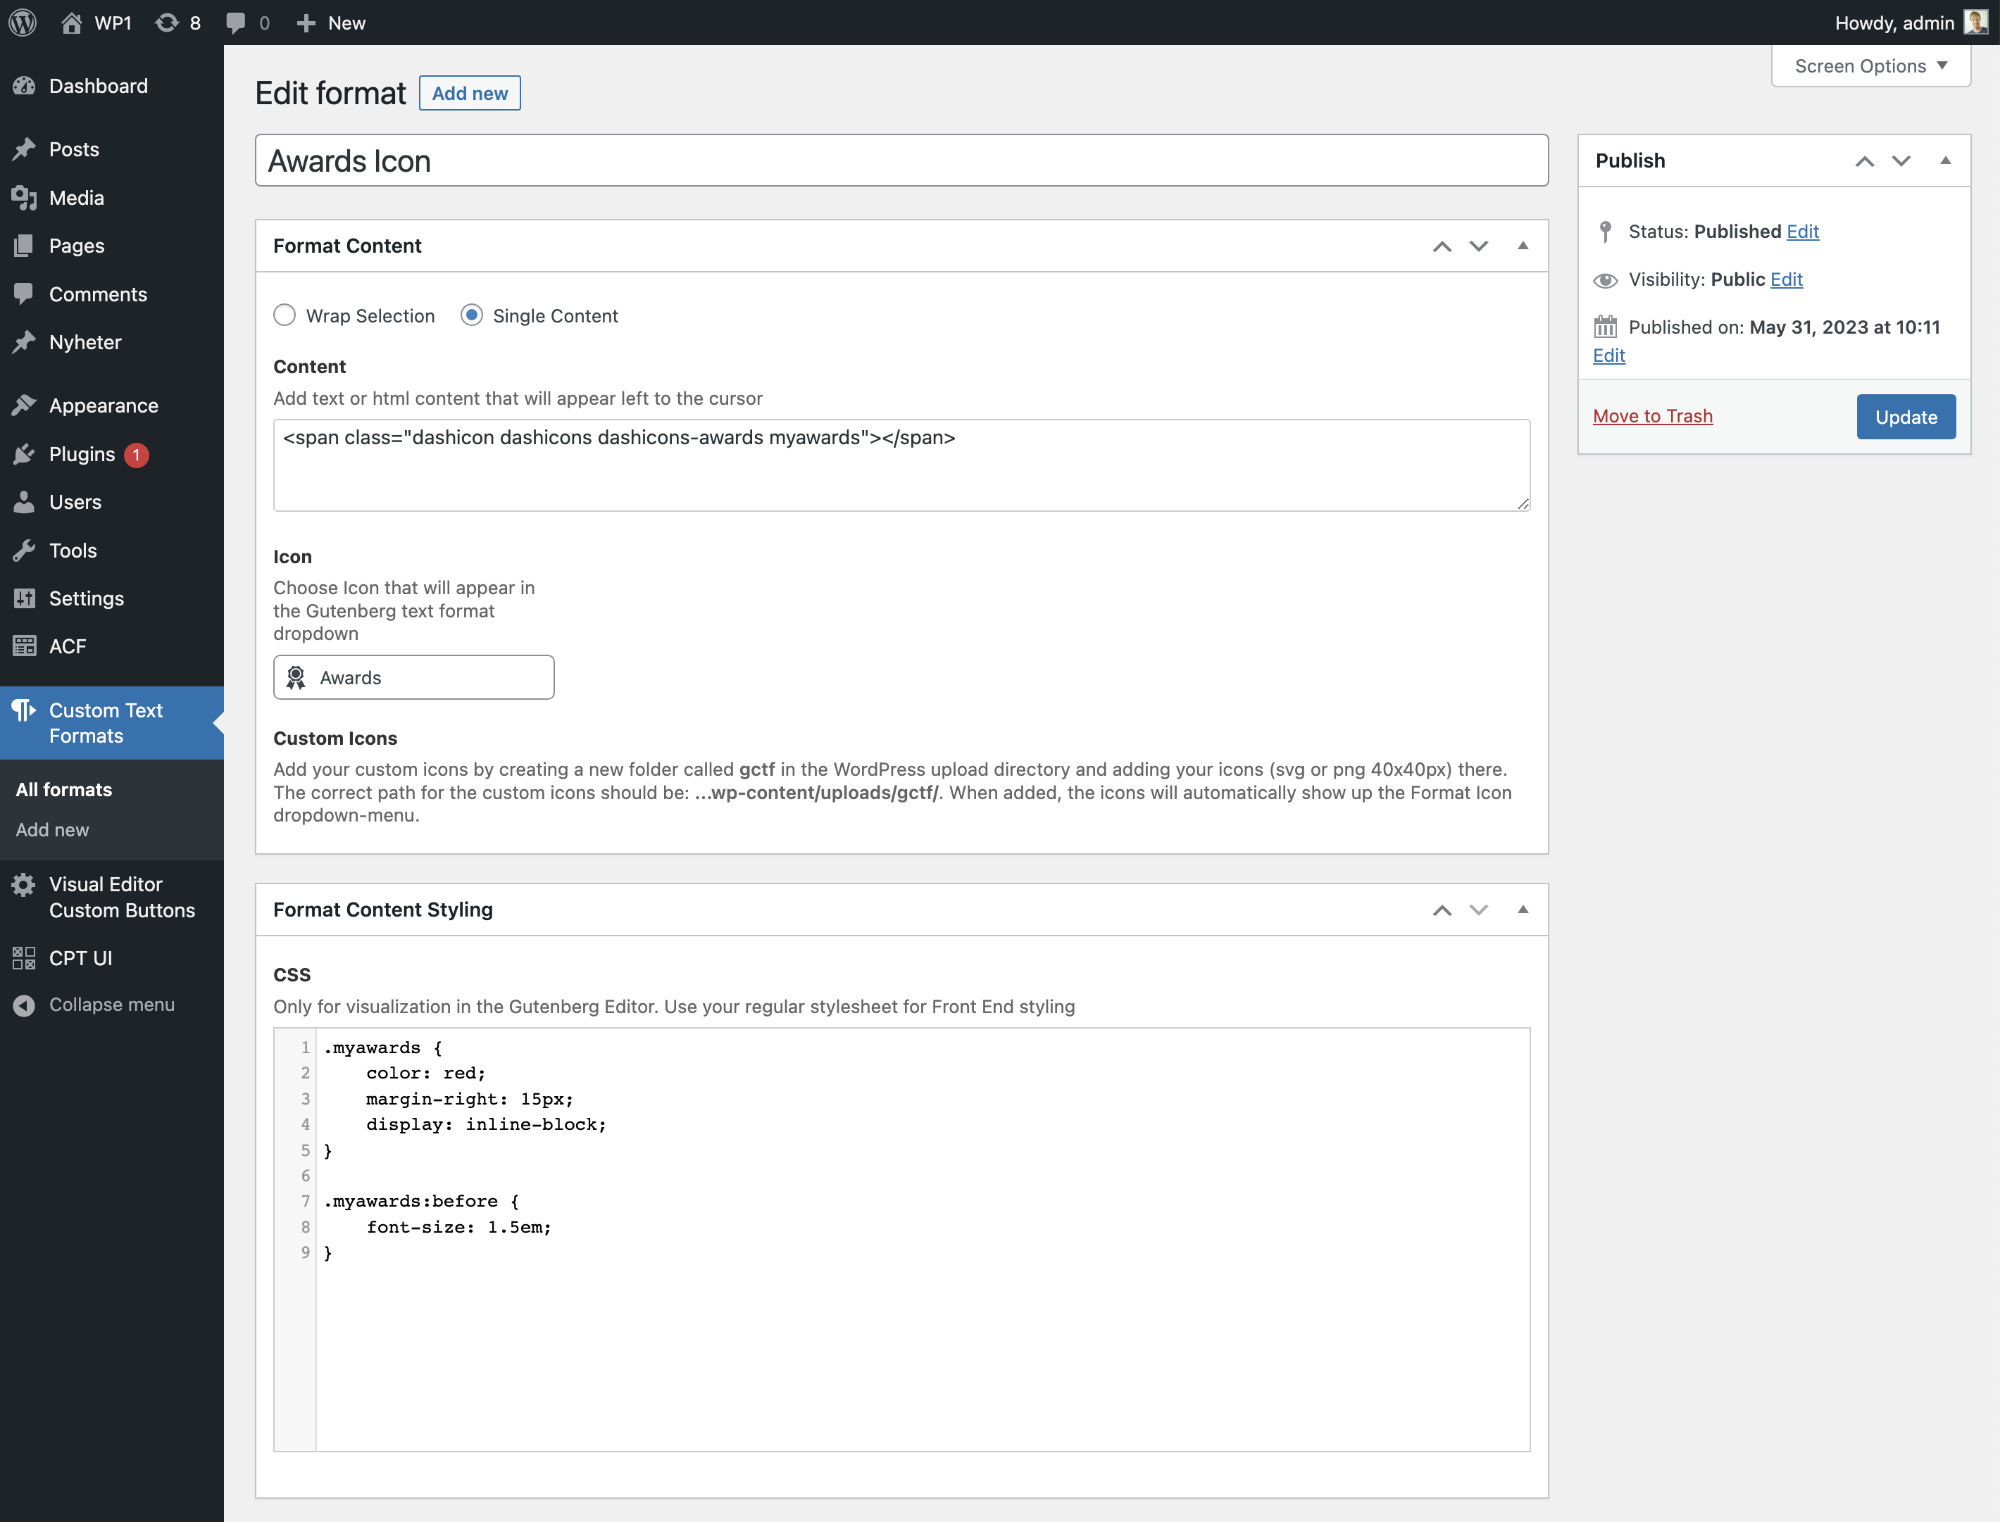Open the Add new submenu item
Screen dimensions: 2000x1522
click(x=52, y=829)
